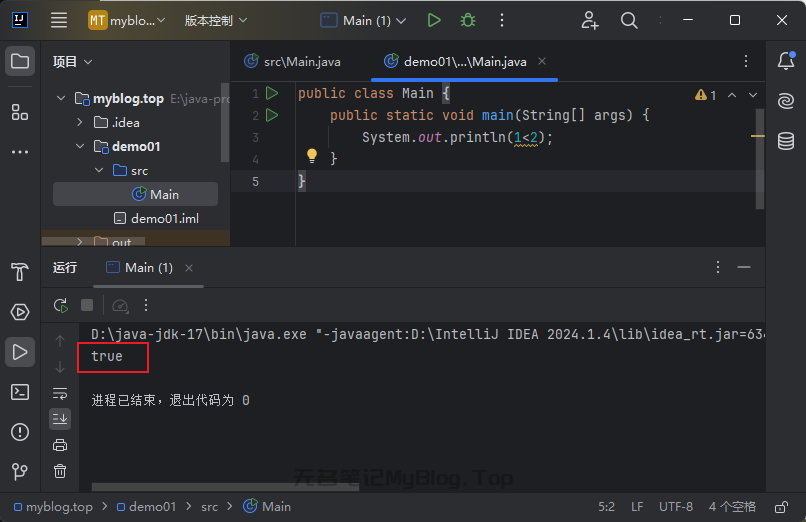Open the Git version control tool icon

click(x=20, y=471)
